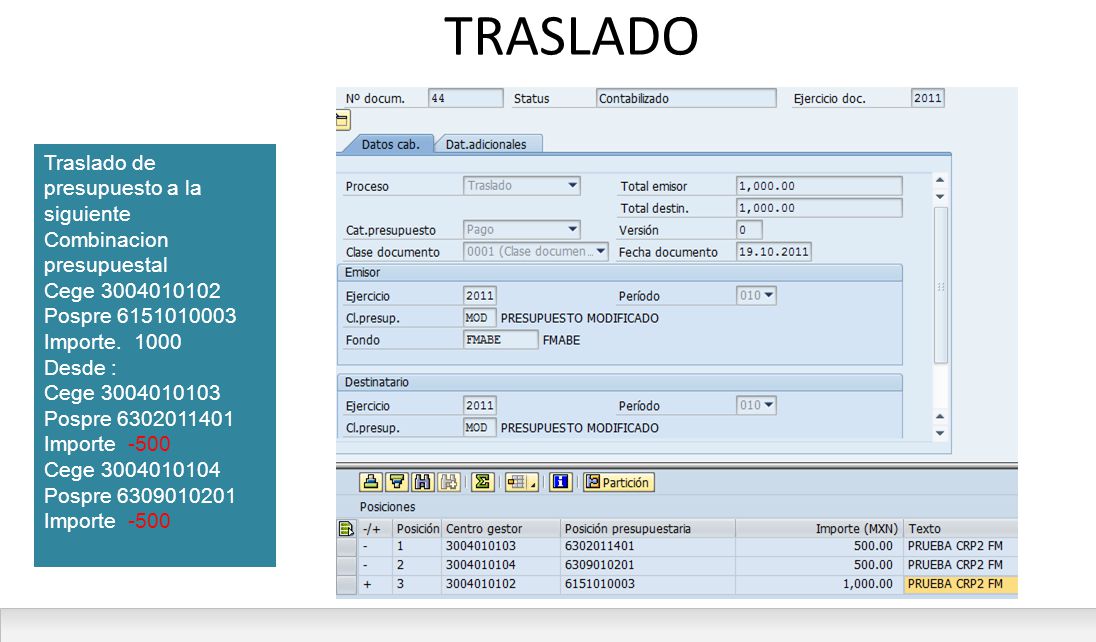Open the Emisor Período 010 dropdown
The height and width of the screenshot is (642, 1096).
(x=769, y=295)
